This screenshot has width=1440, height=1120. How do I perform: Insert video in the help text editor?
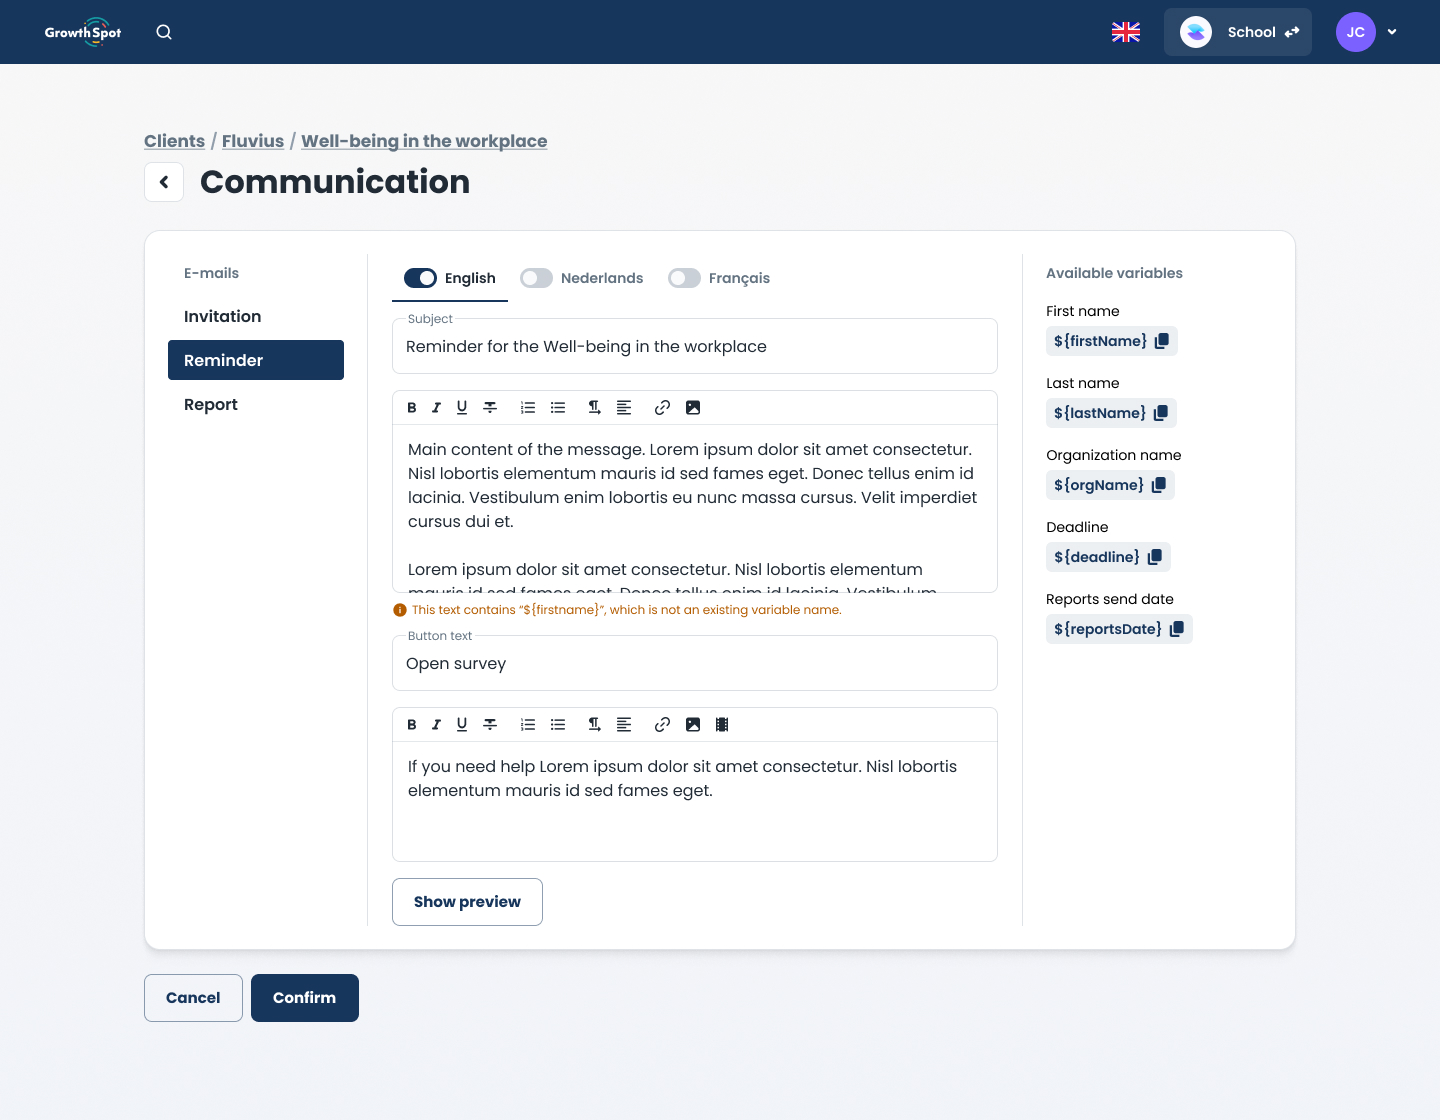point(722,725)
